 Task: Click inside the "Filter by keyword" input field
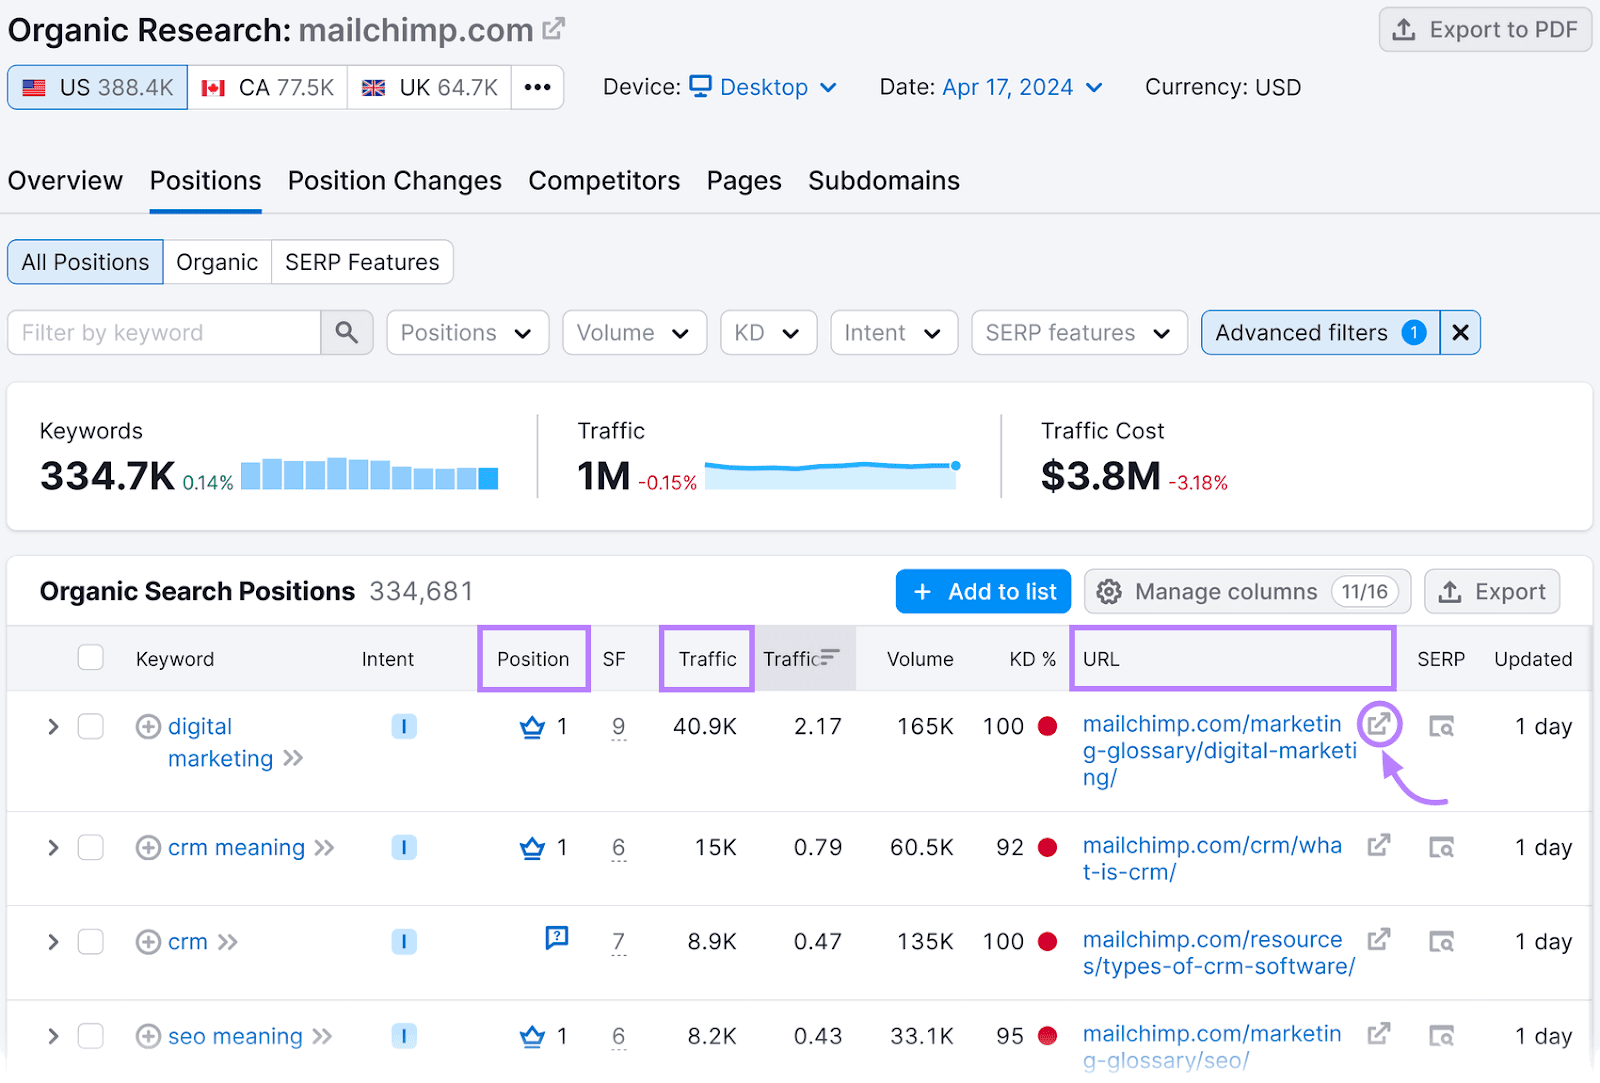[160, 332]
